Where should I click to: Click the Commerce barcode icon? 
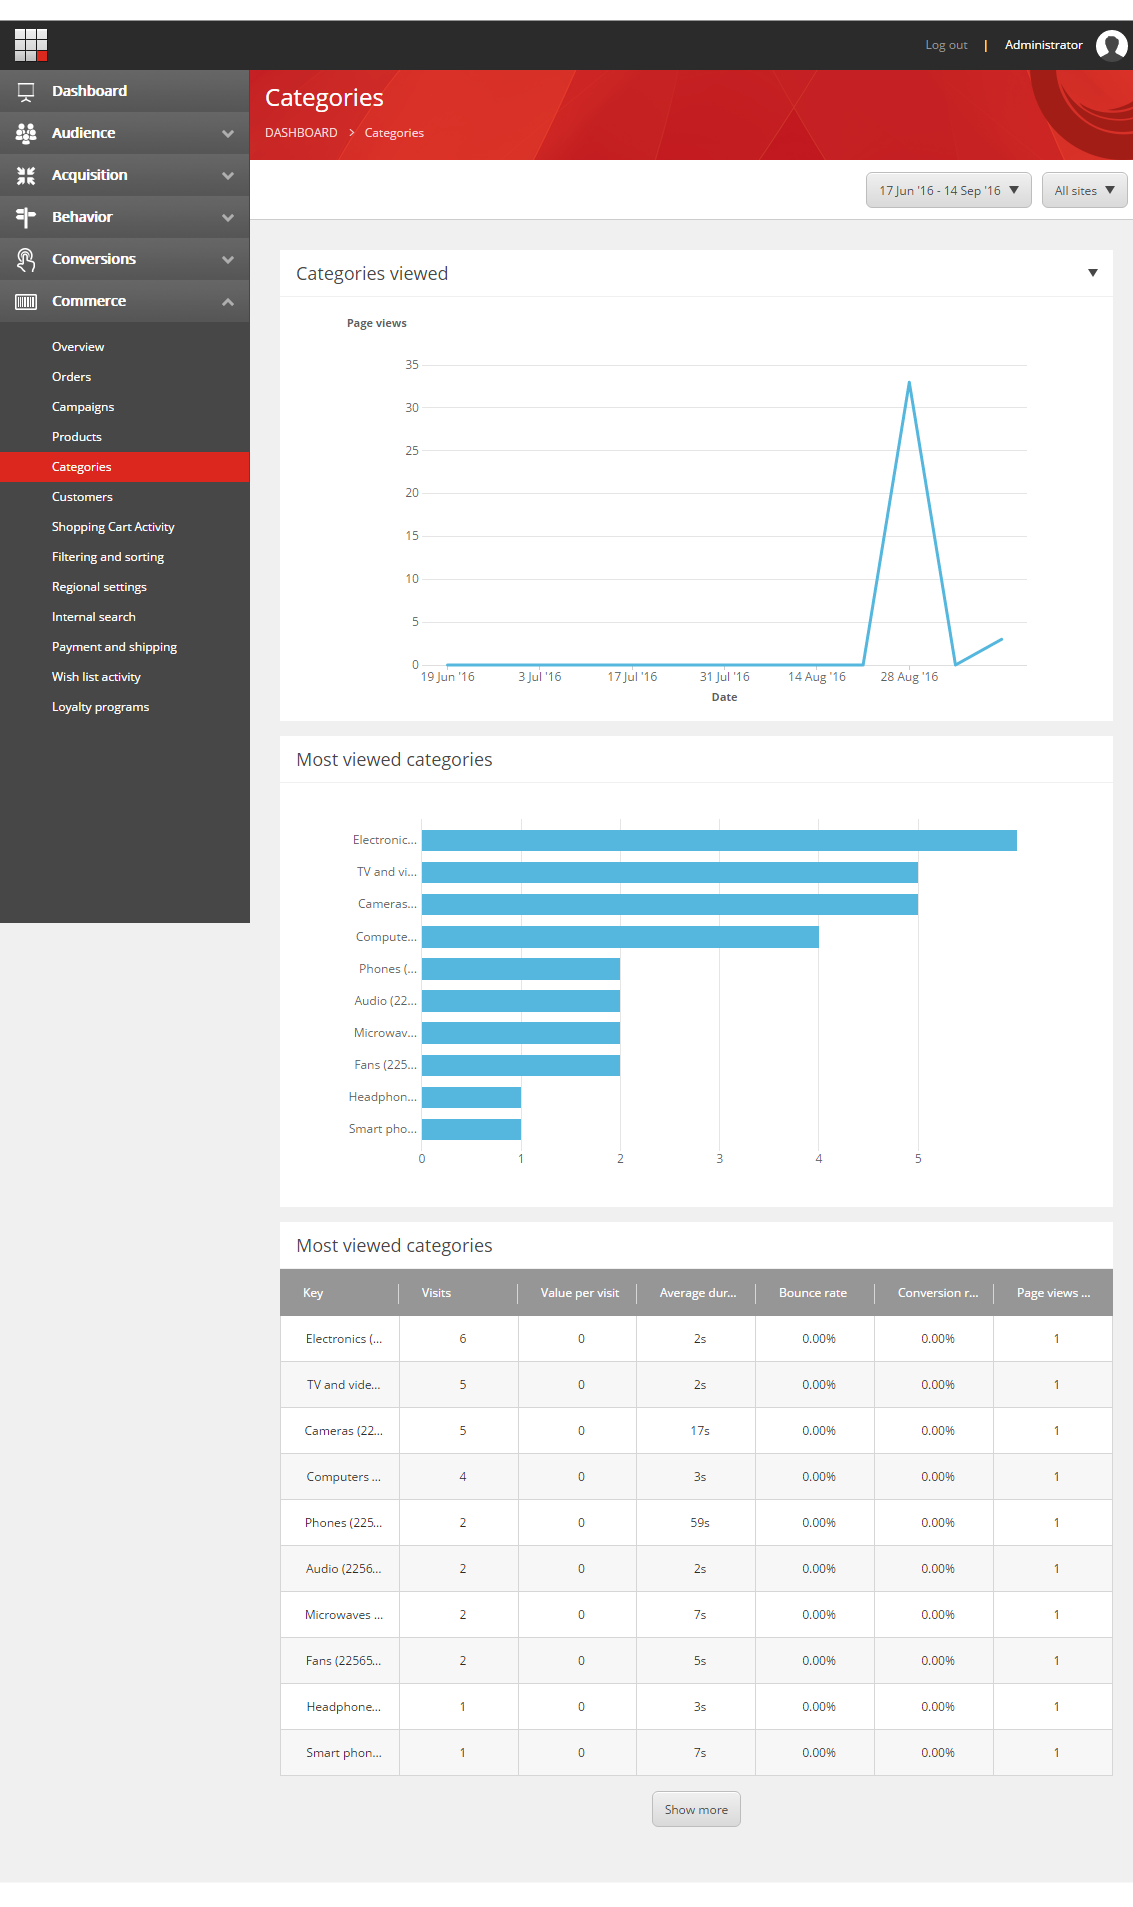(x=26, y=301)
